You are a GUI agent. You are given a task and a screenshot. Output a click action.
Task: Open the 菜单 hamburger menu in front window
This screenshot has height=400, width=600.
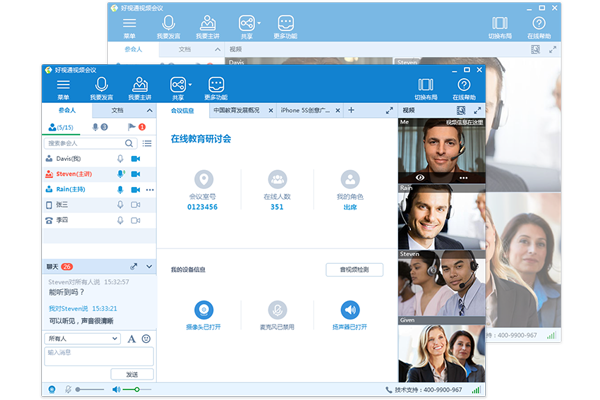pyautogui.click(x=64, y=84)
